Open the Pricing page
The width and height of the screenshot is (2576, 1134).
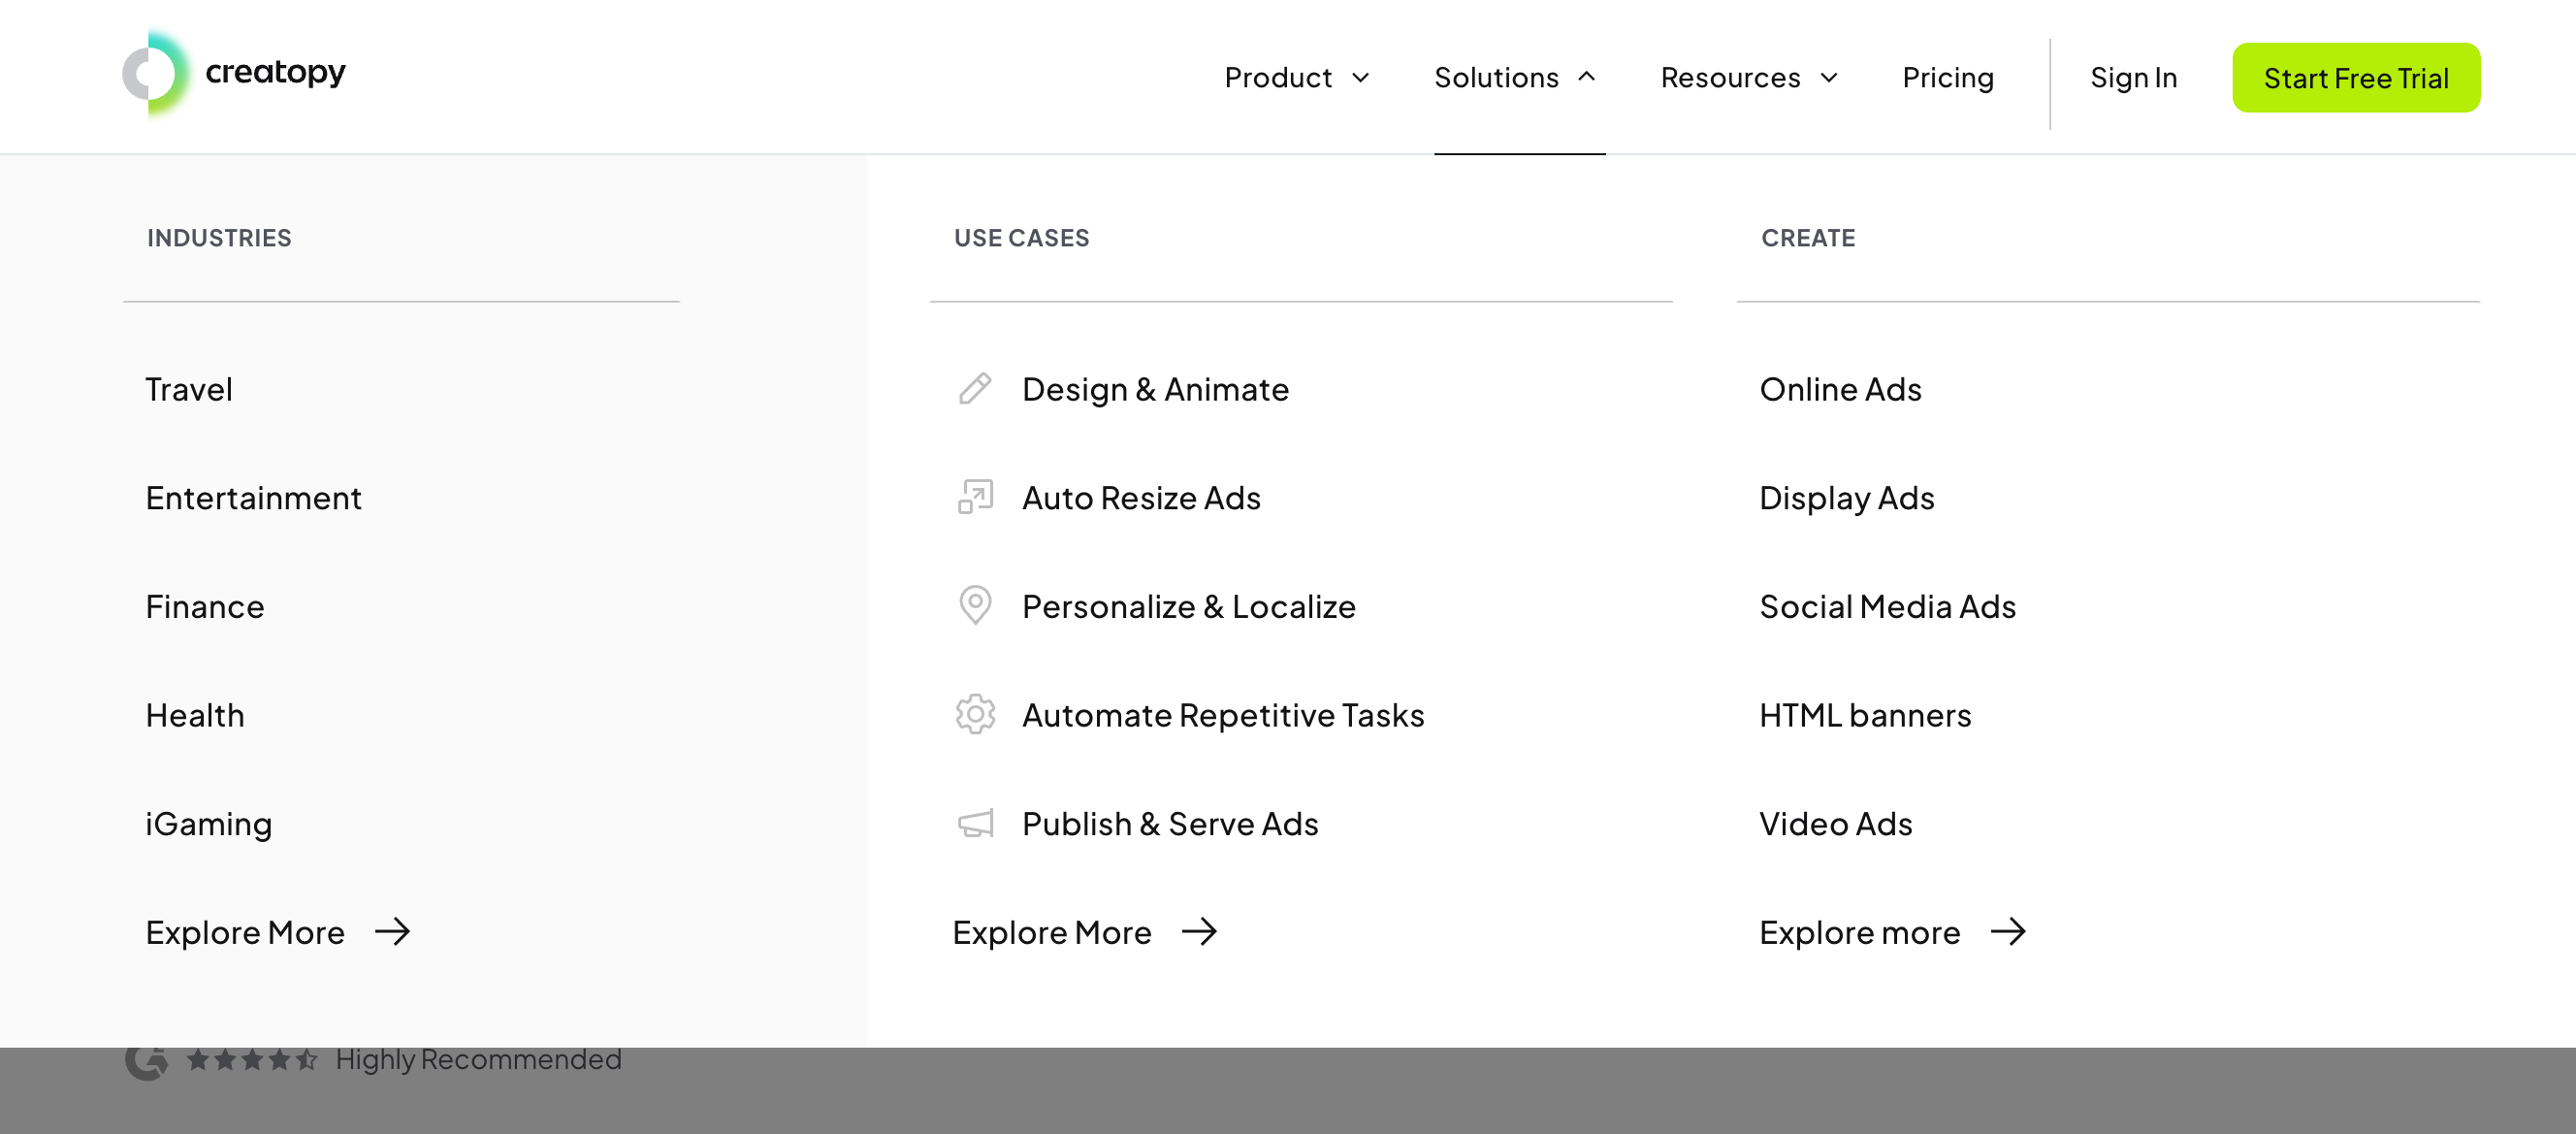1947,78
